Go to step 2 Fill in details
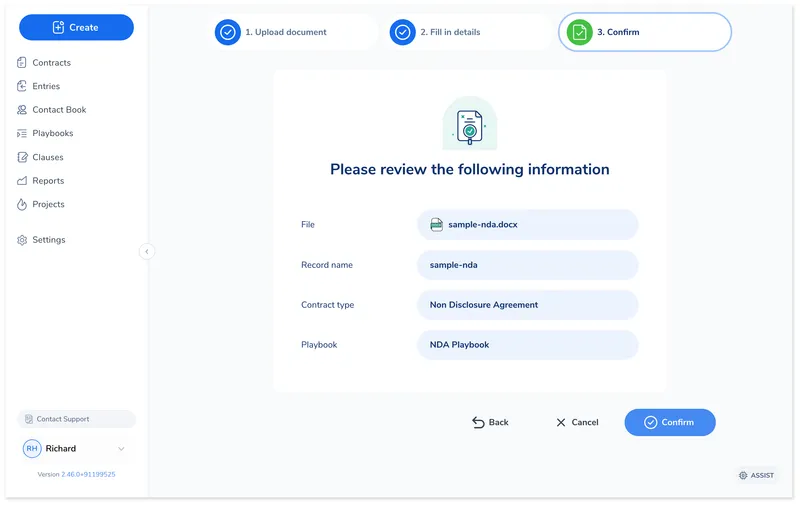This screenshot has width=800, height=505. (469, 32)
